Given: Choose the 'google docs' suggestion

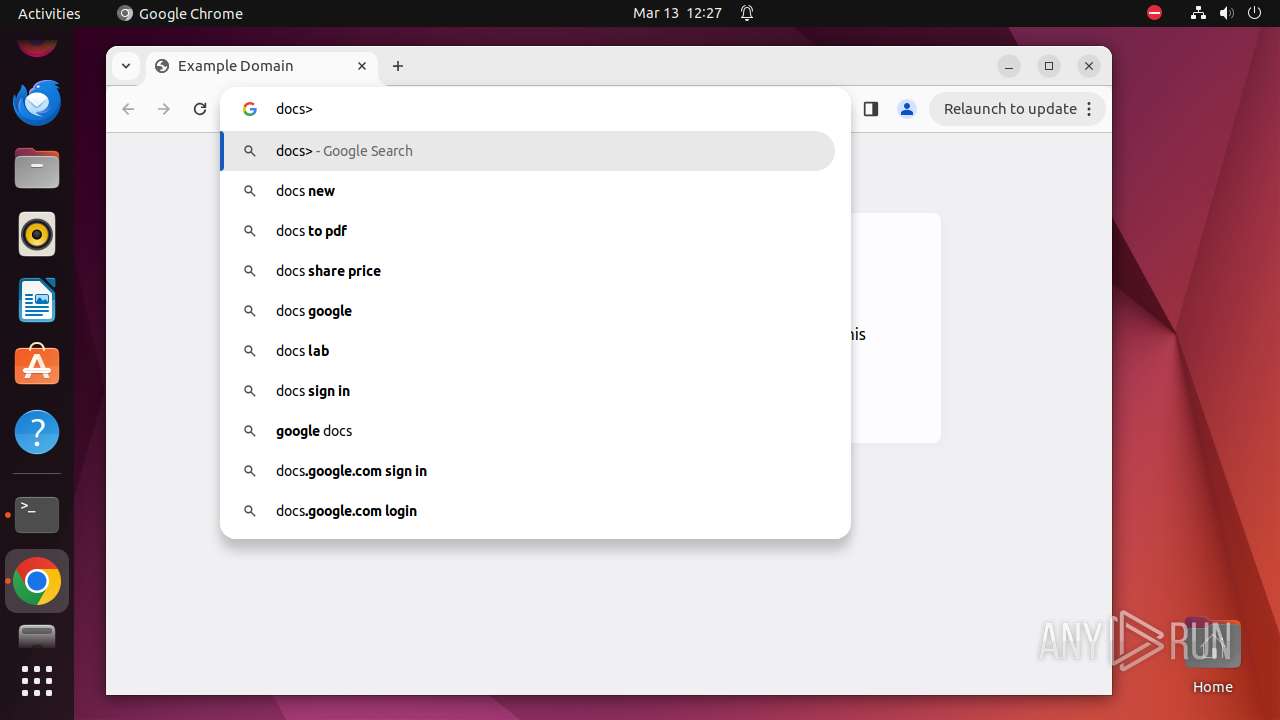Looking at the screenshot, I should point(528,431).
